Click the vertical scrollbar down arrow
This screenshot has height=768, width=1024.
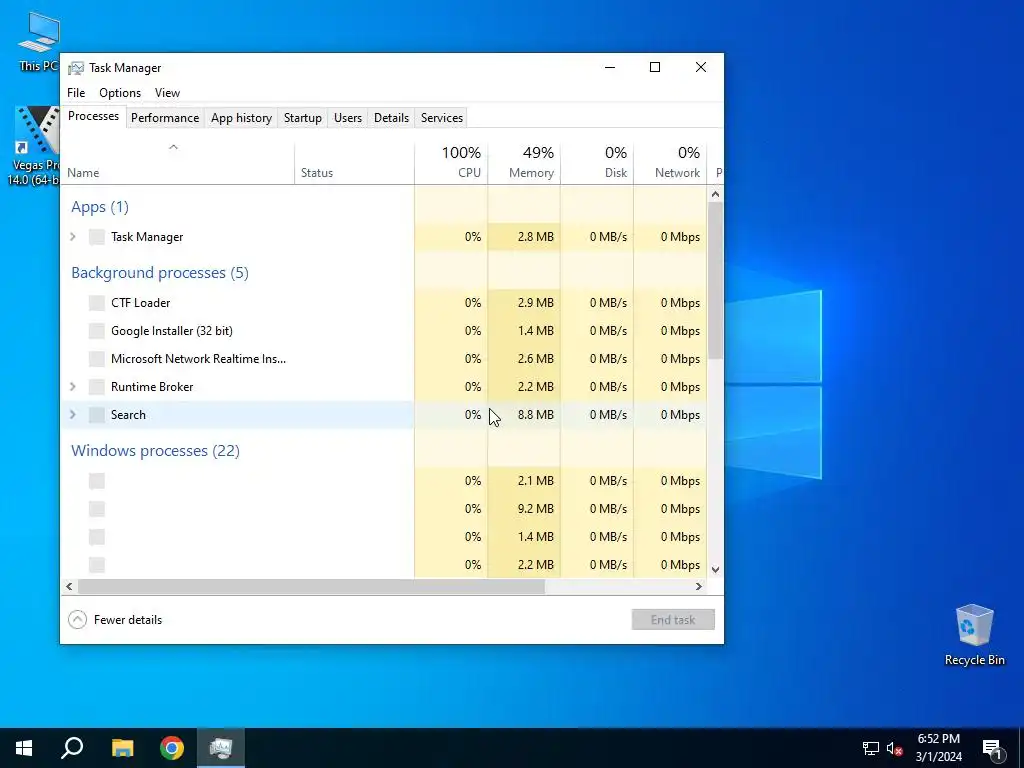pyautogui.click(x=715, y=569)
